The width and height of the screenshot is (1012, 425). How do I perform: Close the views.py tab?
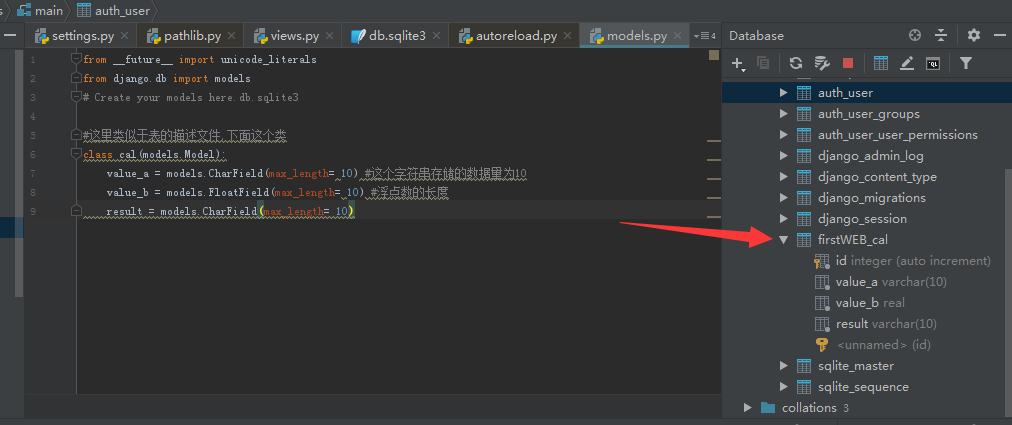point(329,36)
